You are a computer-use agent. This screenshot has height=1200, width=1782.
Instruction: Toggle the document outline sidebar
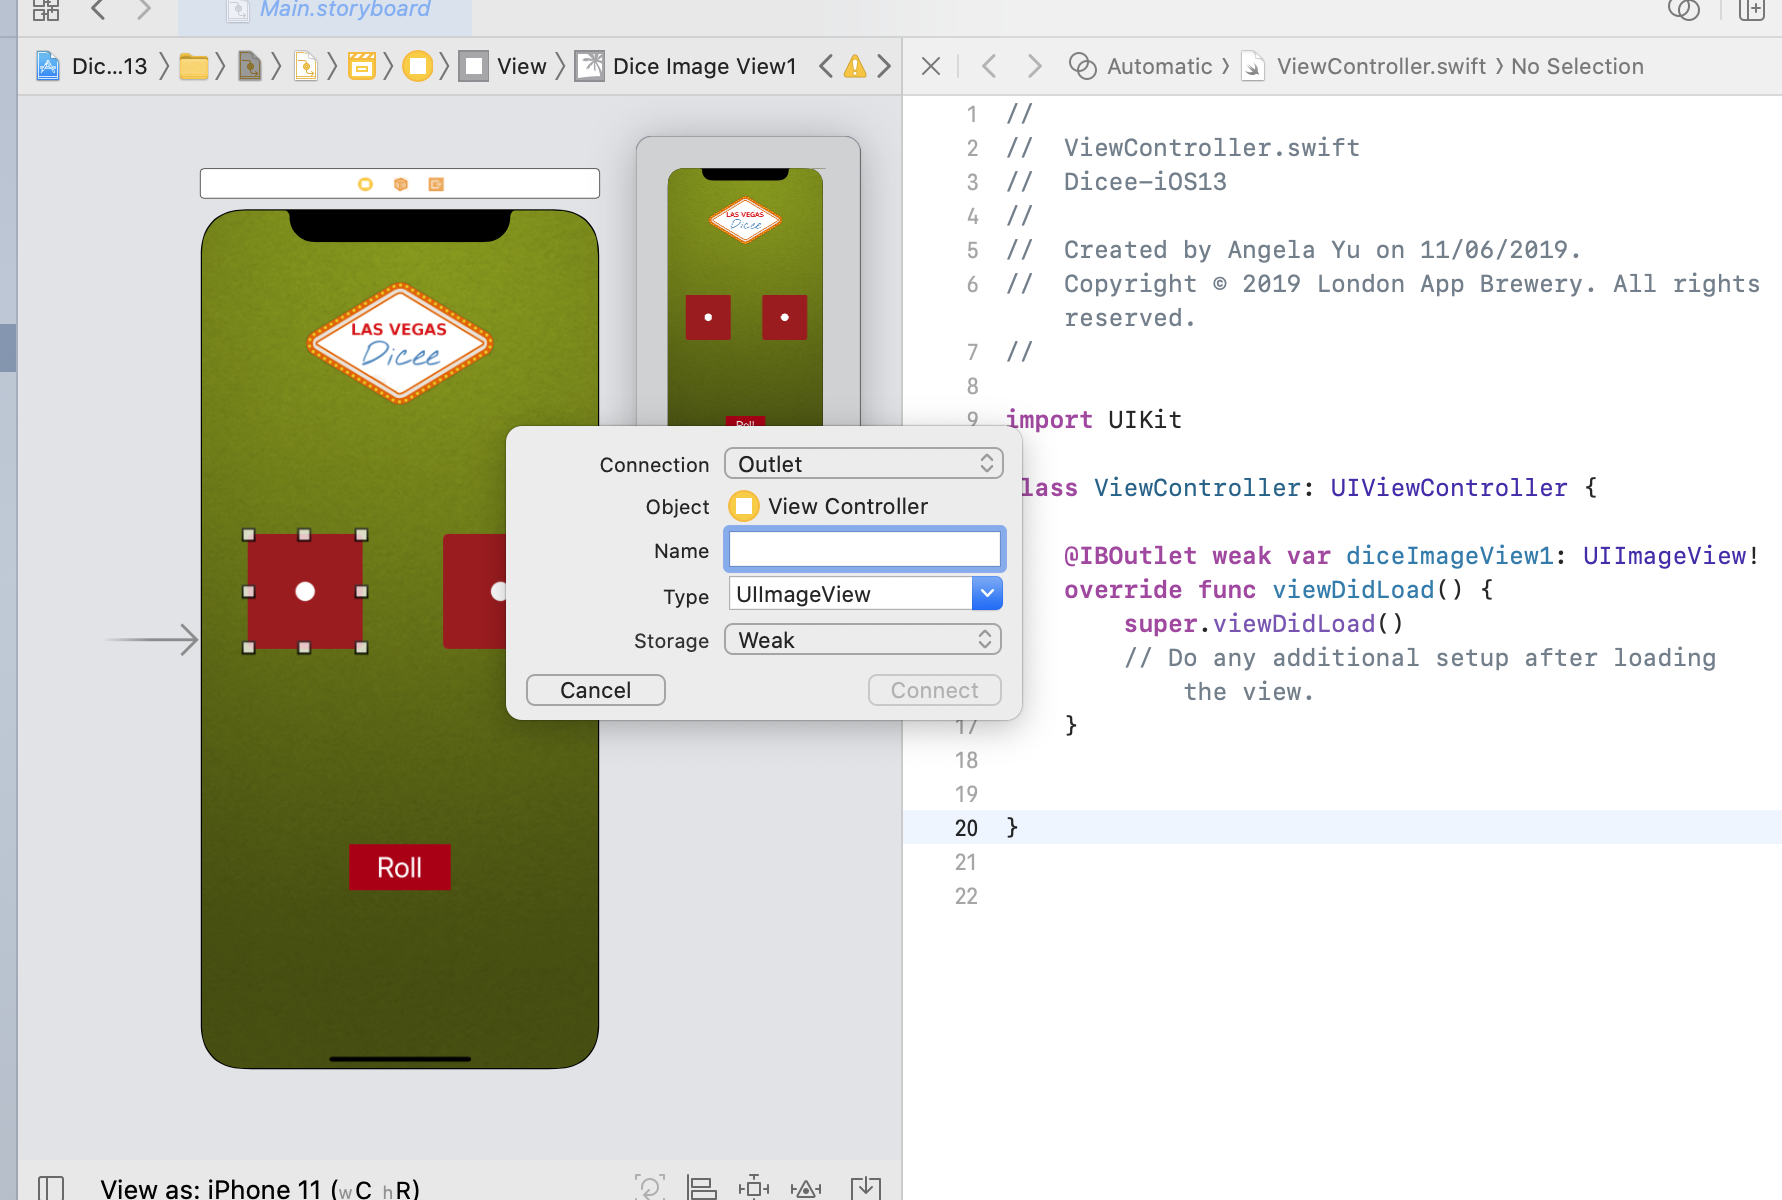(51, 1187)
